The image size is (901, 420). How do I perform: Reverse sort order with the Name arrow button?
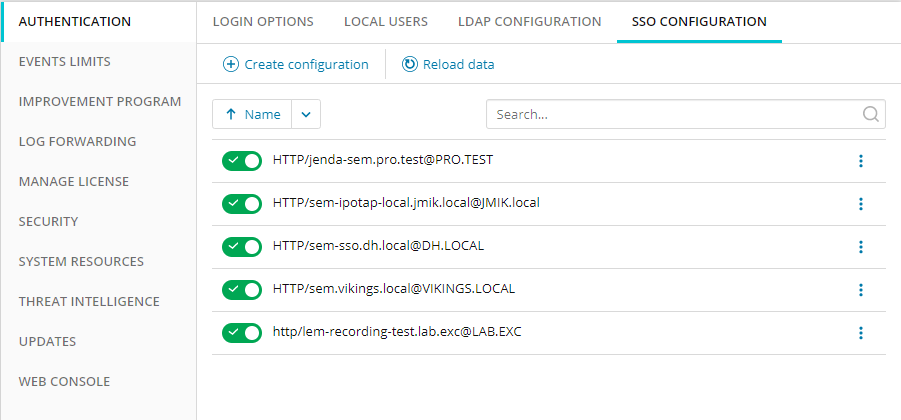pyautogui.click(x=252, y=114)
